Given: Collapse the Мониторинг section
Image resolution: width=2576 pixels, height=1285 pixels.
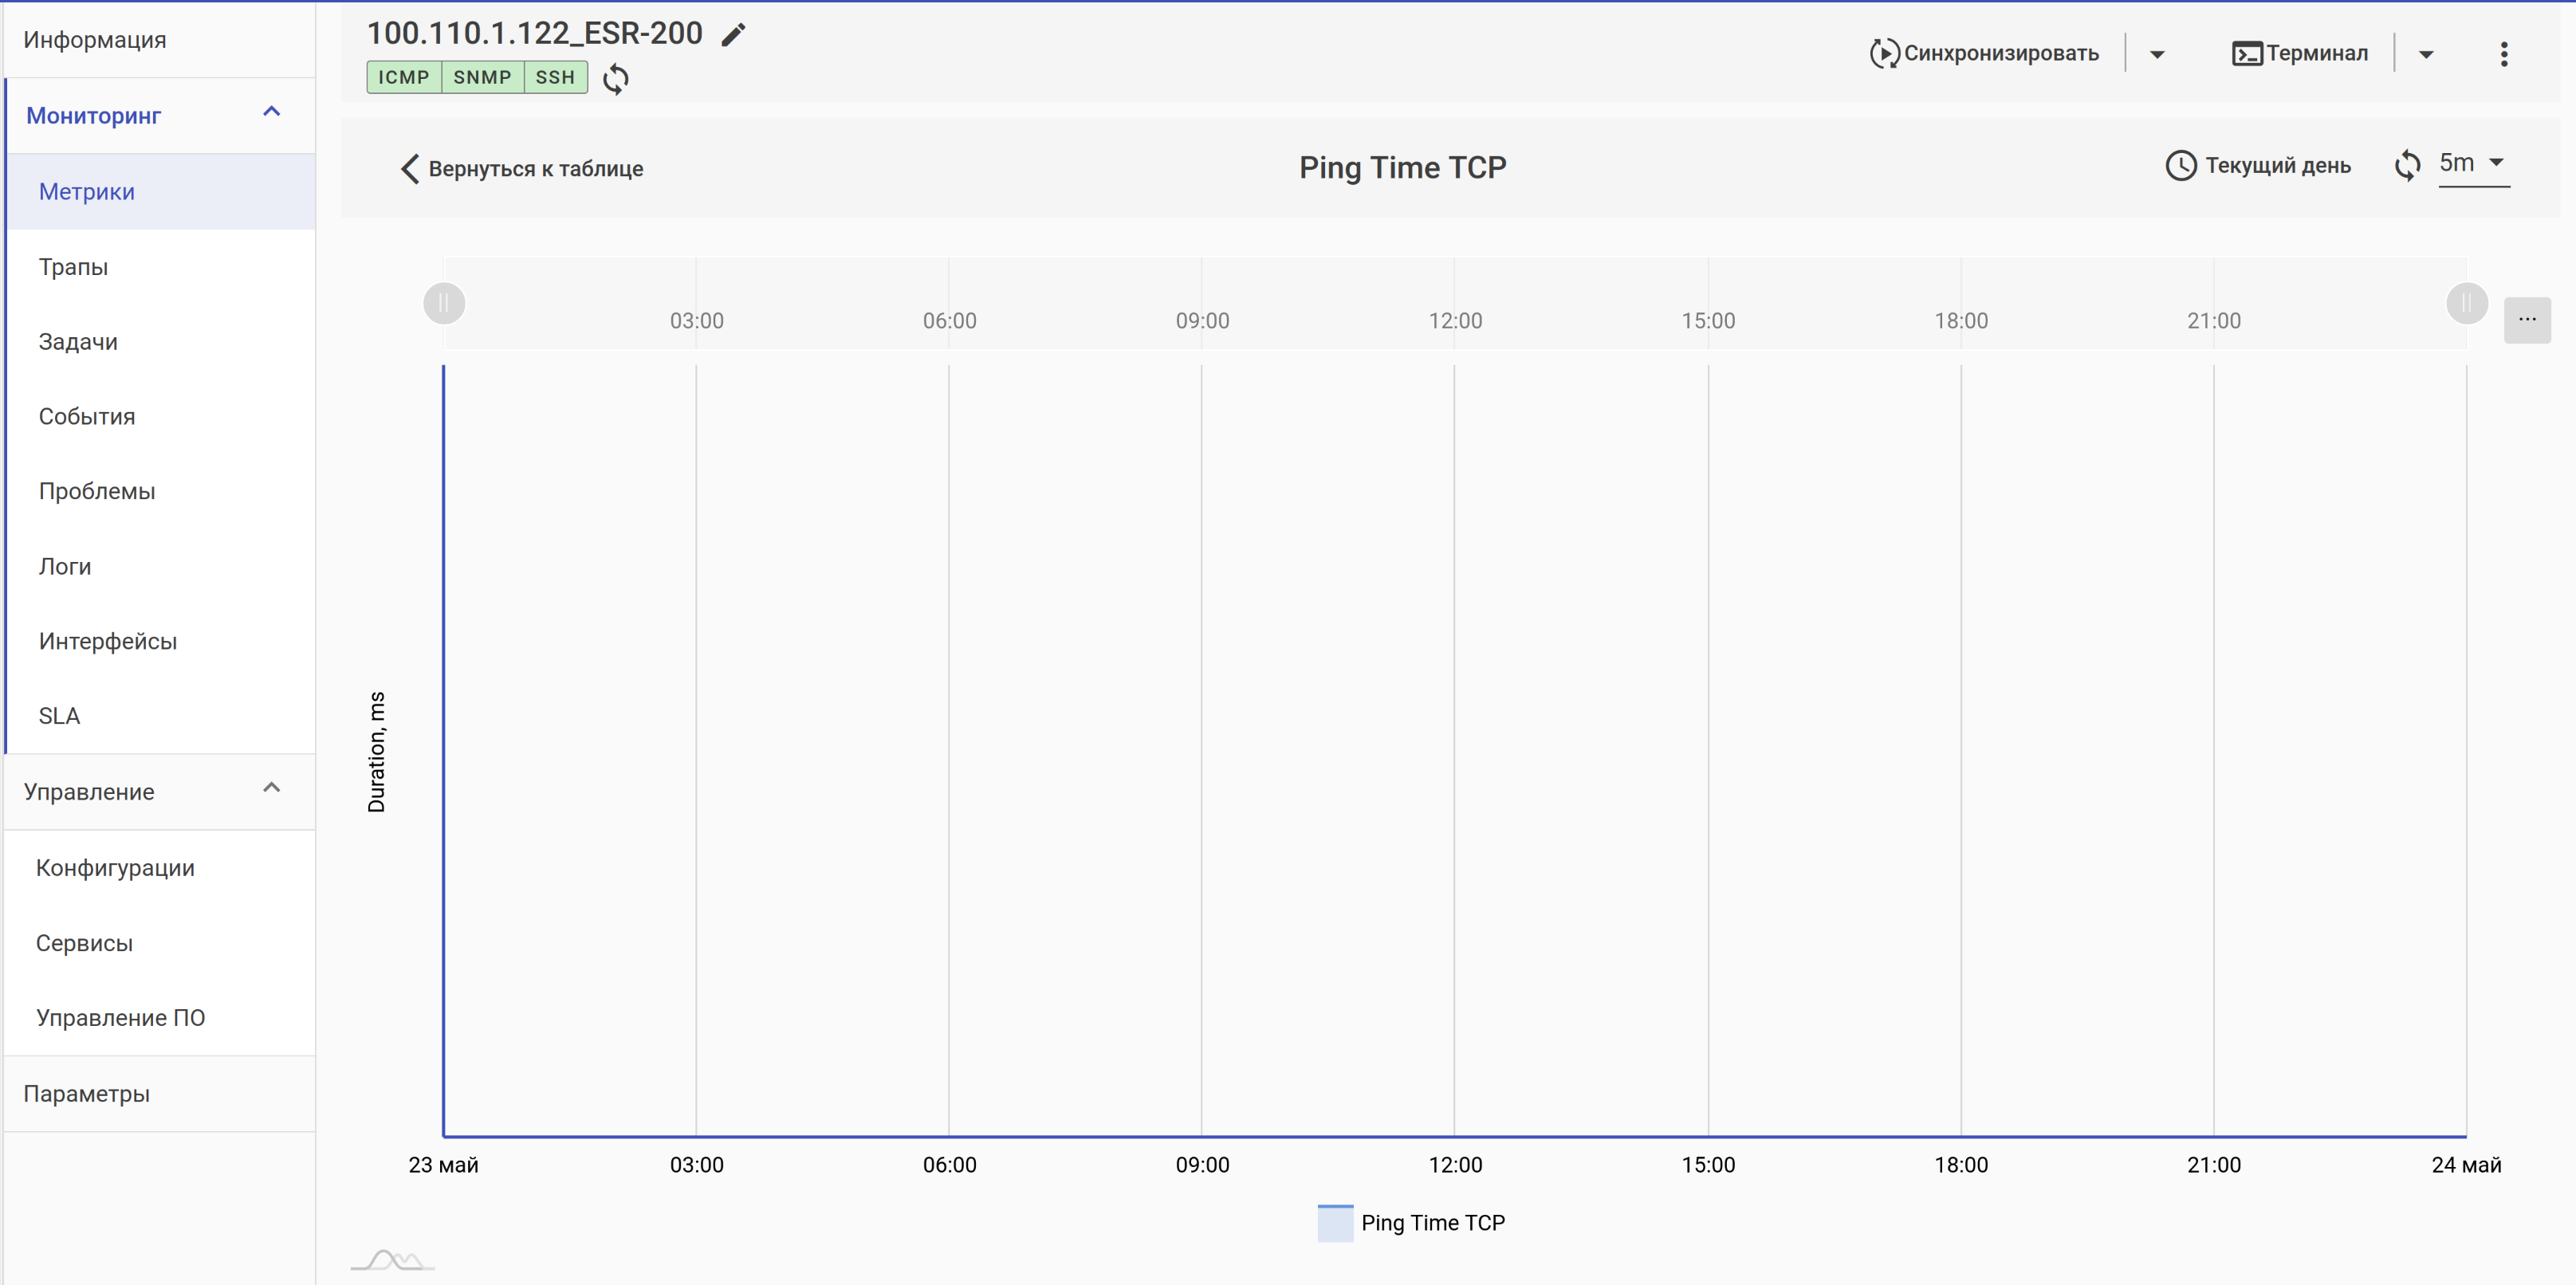Looking at the screenshot, I should click(x=271, y=113).
